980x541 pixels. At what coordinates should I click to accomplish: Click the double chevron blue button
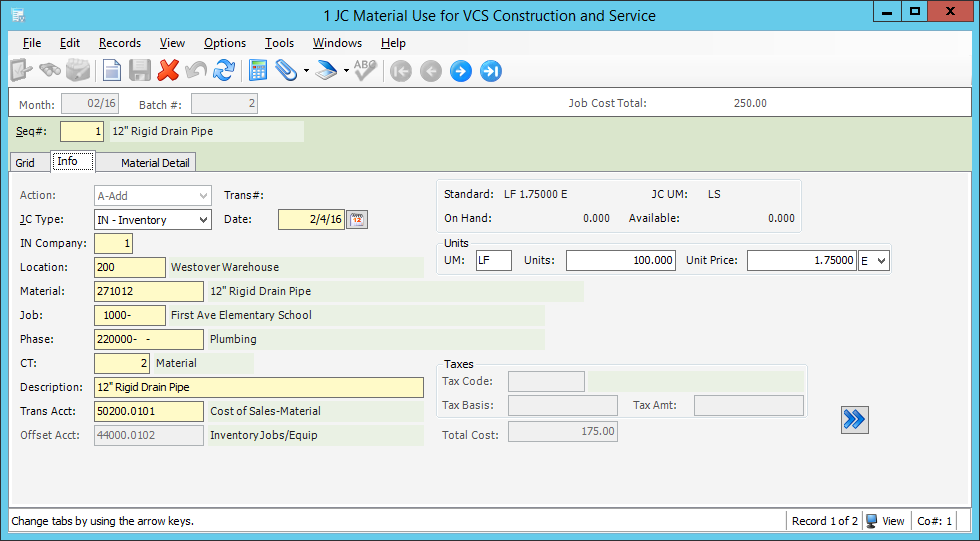(854, 419)
